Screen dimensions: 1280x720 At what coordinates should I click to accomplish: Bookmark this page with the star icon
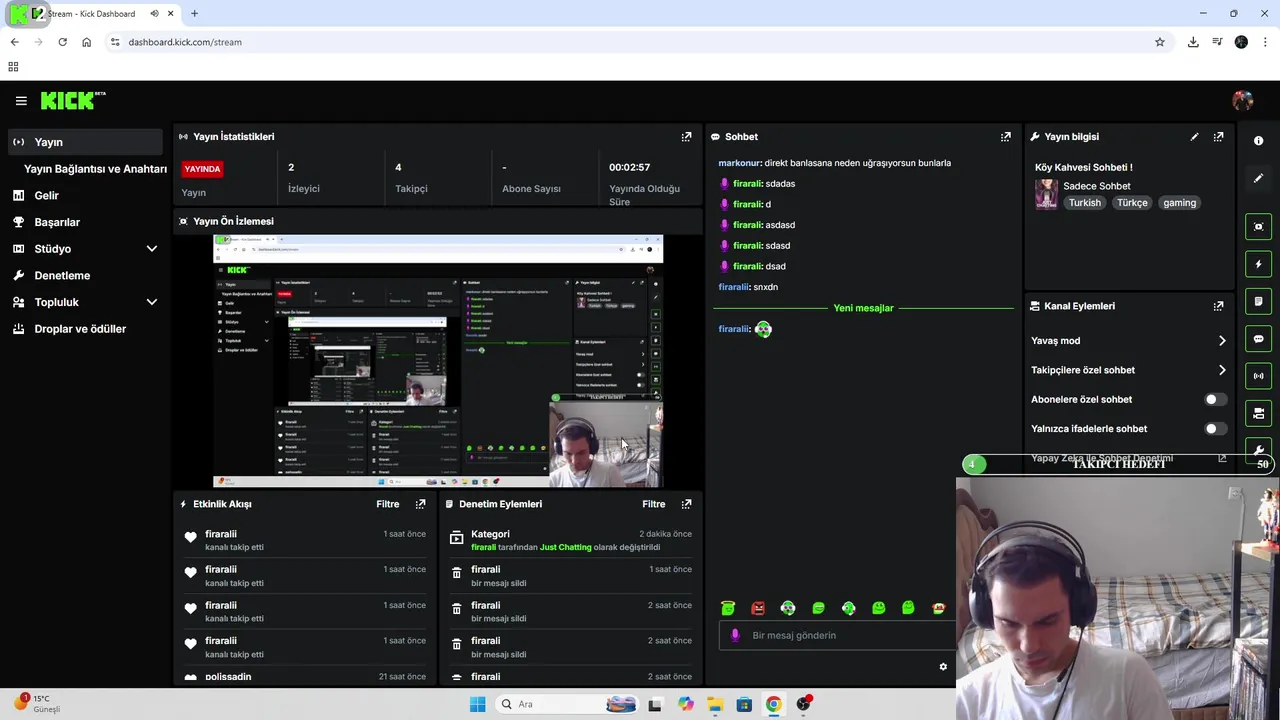tap(1160, 42)
